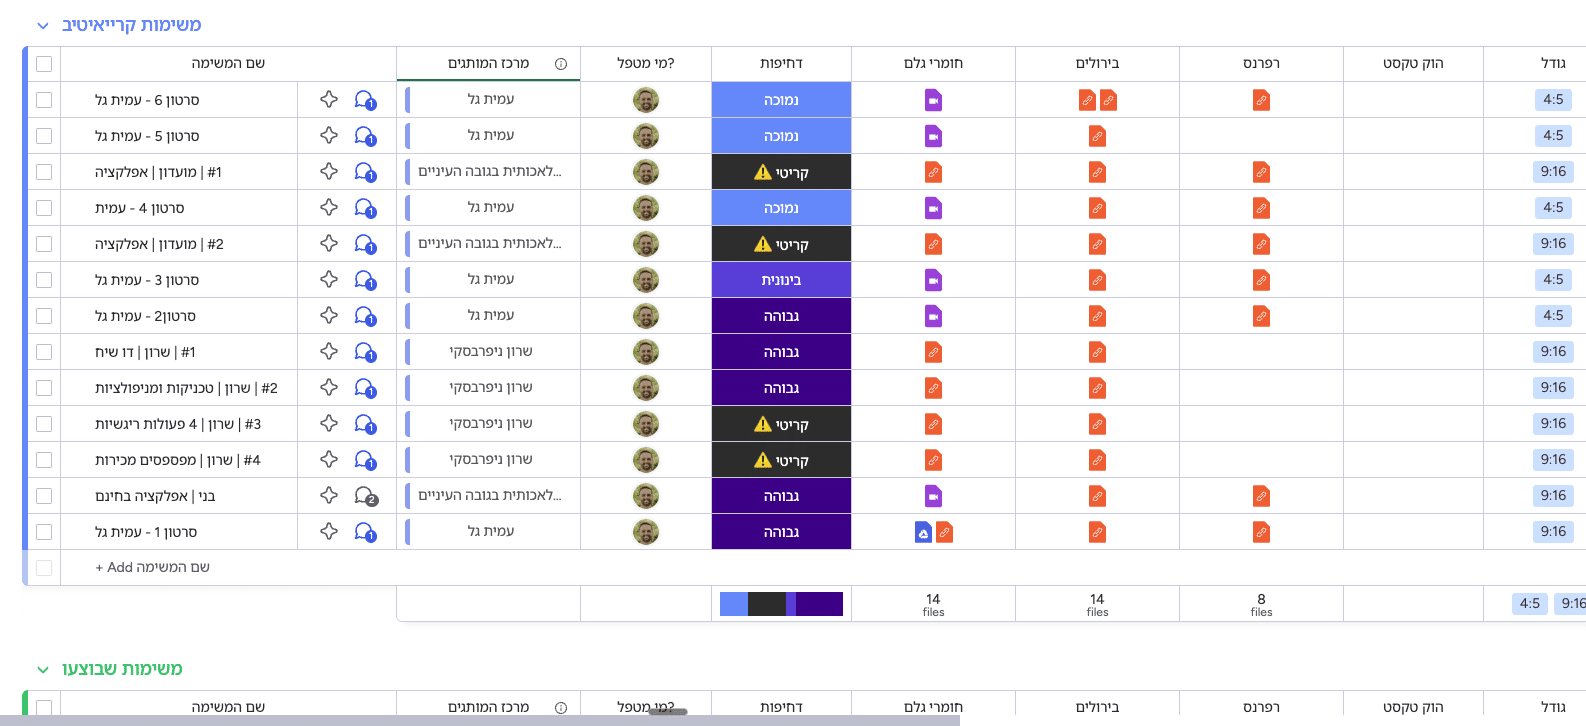Click the 4:5 summary chip in footer
Image resolution: width=1586 pixels, height=726 pixels.
pyautogui.click(x=1529, y=603)
